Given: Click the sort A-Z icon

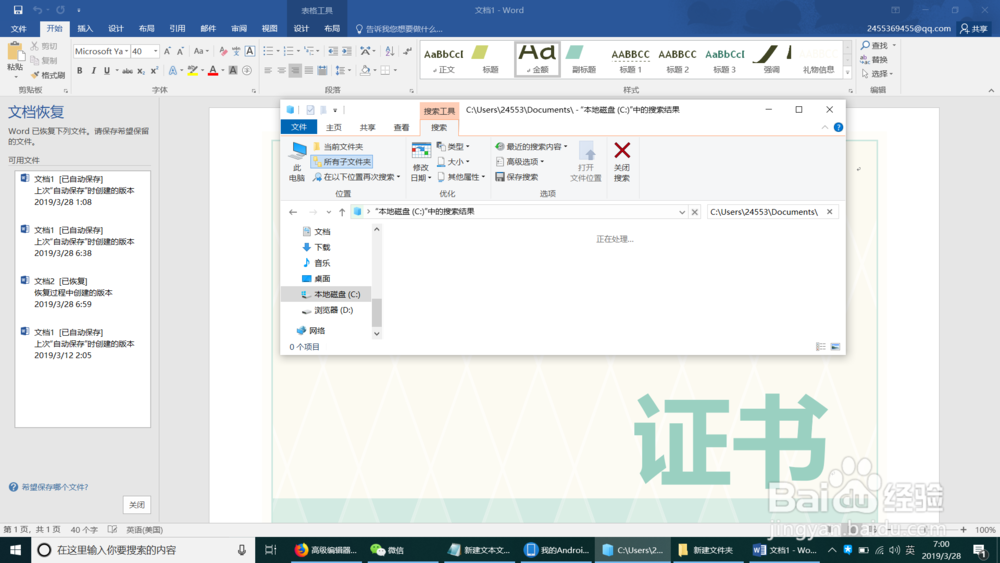Looking at the screenshot, I should [390, 51].
